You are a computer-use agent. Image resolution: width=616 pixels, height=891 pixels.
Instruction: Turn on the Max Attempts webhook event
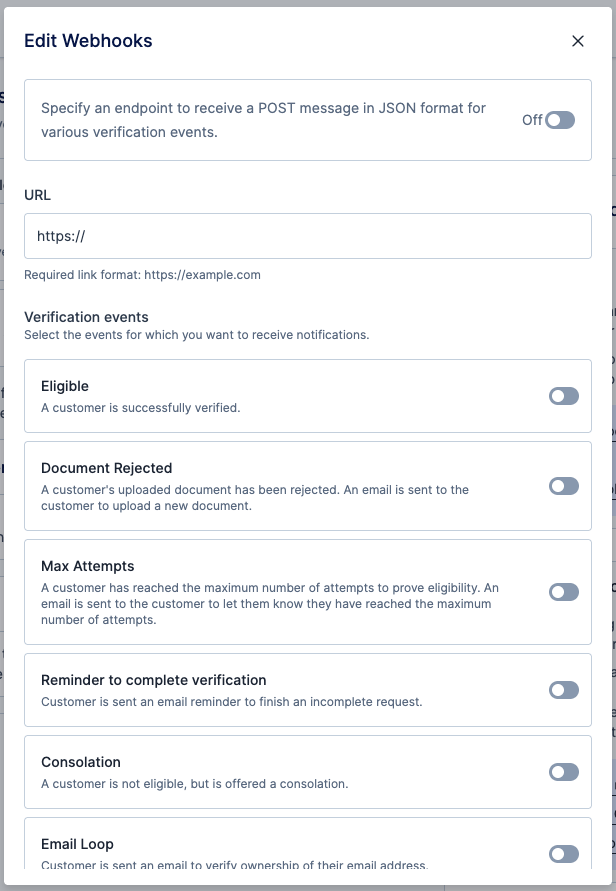tap(561, 590)
